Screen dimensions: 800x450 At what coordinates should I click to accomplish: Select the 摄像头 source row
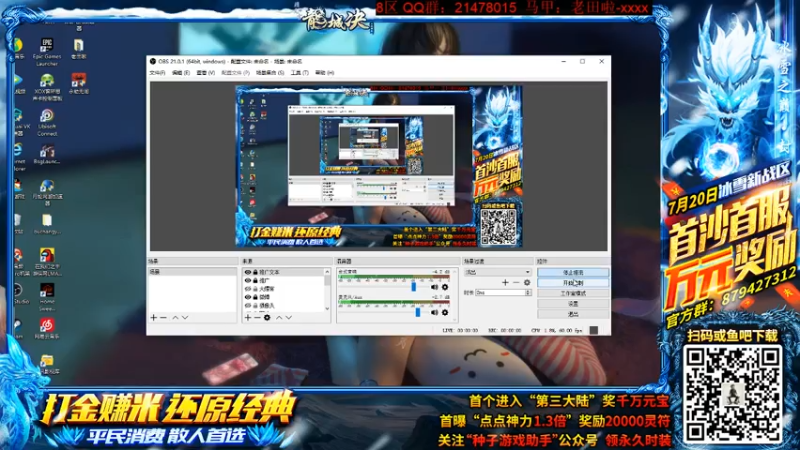click(284, 306)
